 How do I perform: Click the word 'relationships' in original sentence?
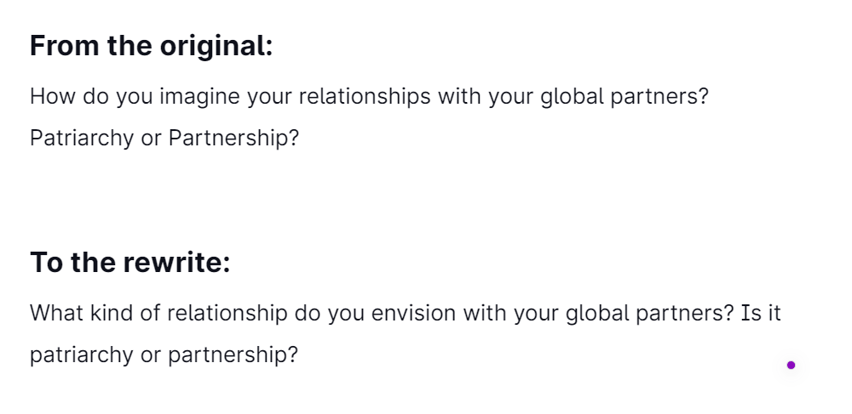365,97
